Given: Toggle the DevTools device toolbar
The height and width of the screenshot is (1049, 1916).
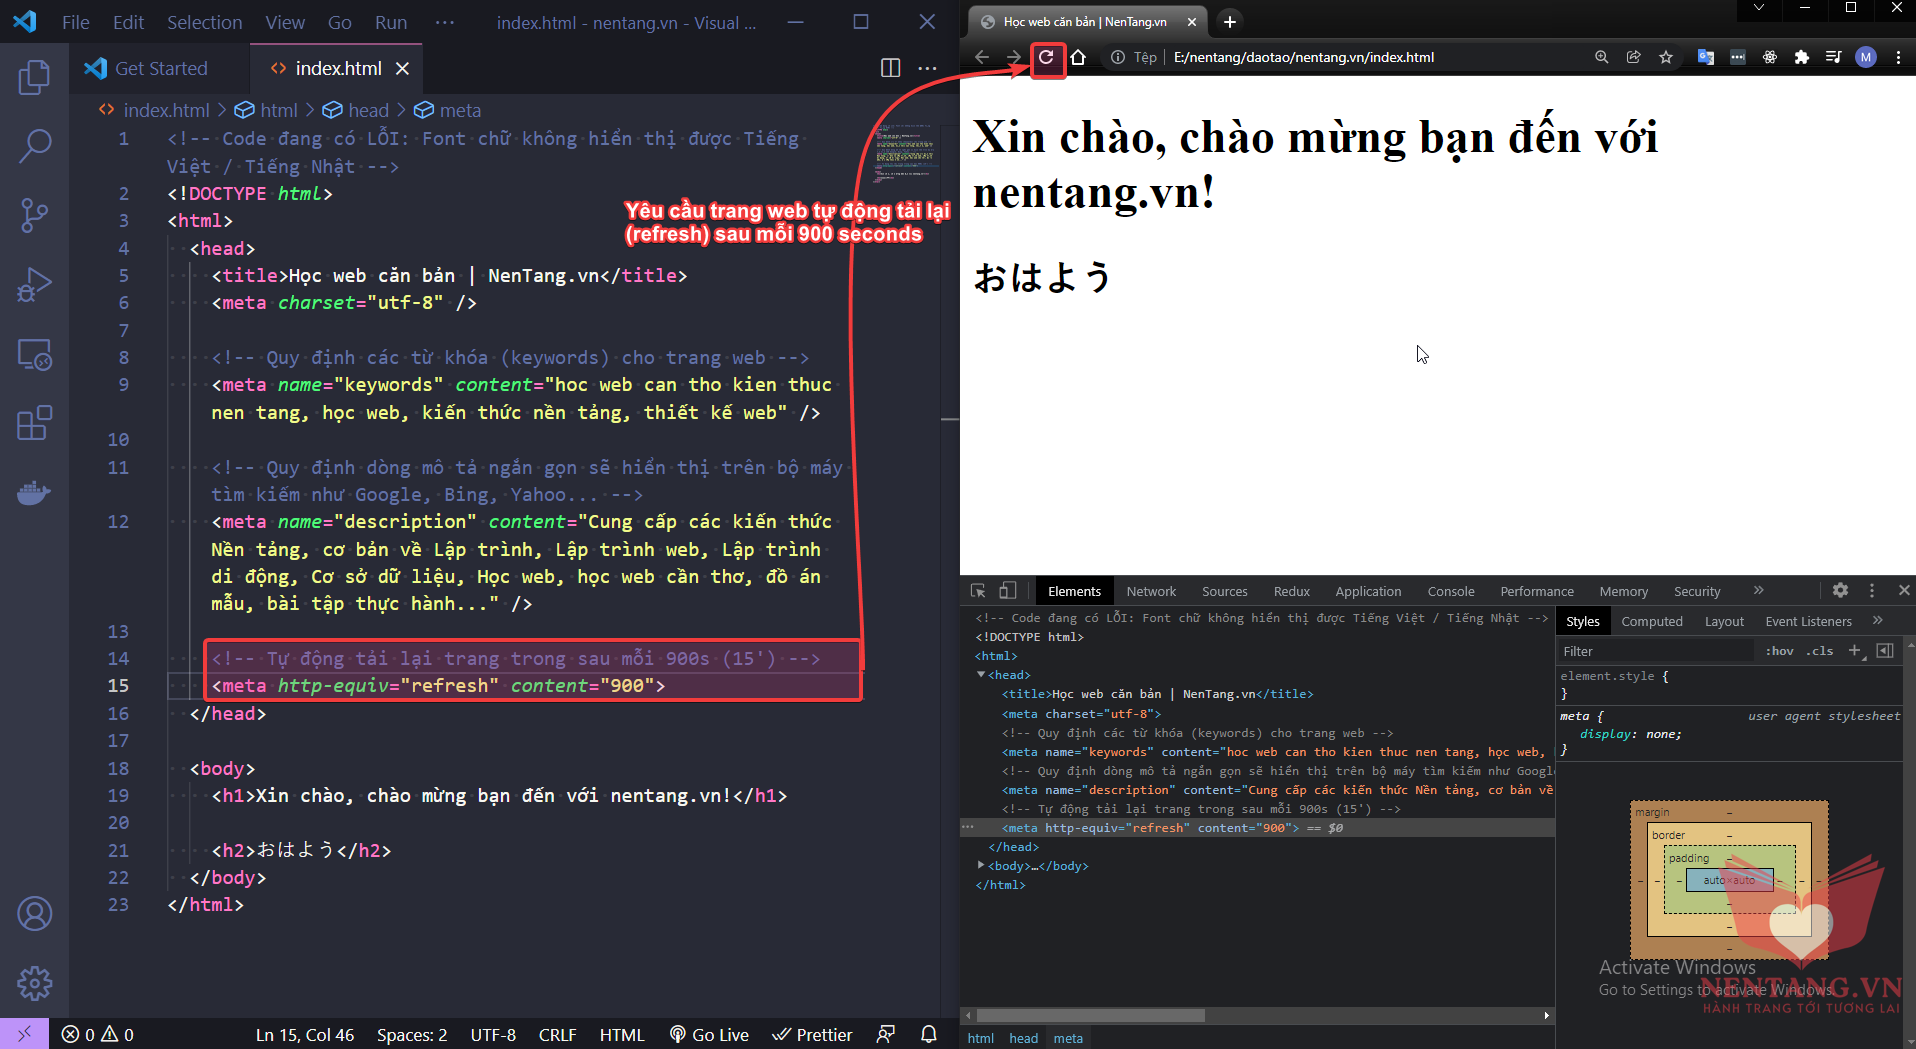Looking at the screenshot, I should pyautogui.click(x=1008, y=591).
